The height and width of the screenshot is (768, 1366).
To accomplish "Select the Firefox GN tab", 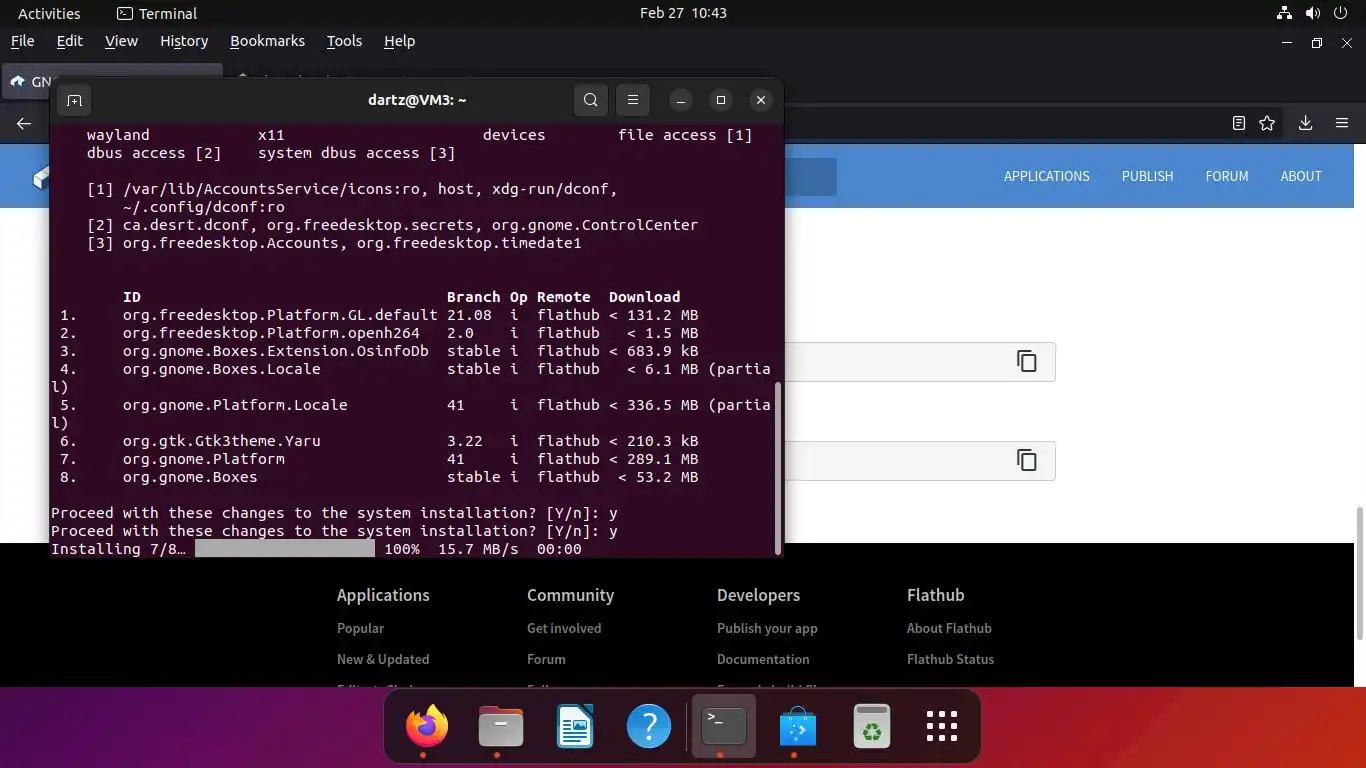I will pyautogui.click(x=112, y=81).
